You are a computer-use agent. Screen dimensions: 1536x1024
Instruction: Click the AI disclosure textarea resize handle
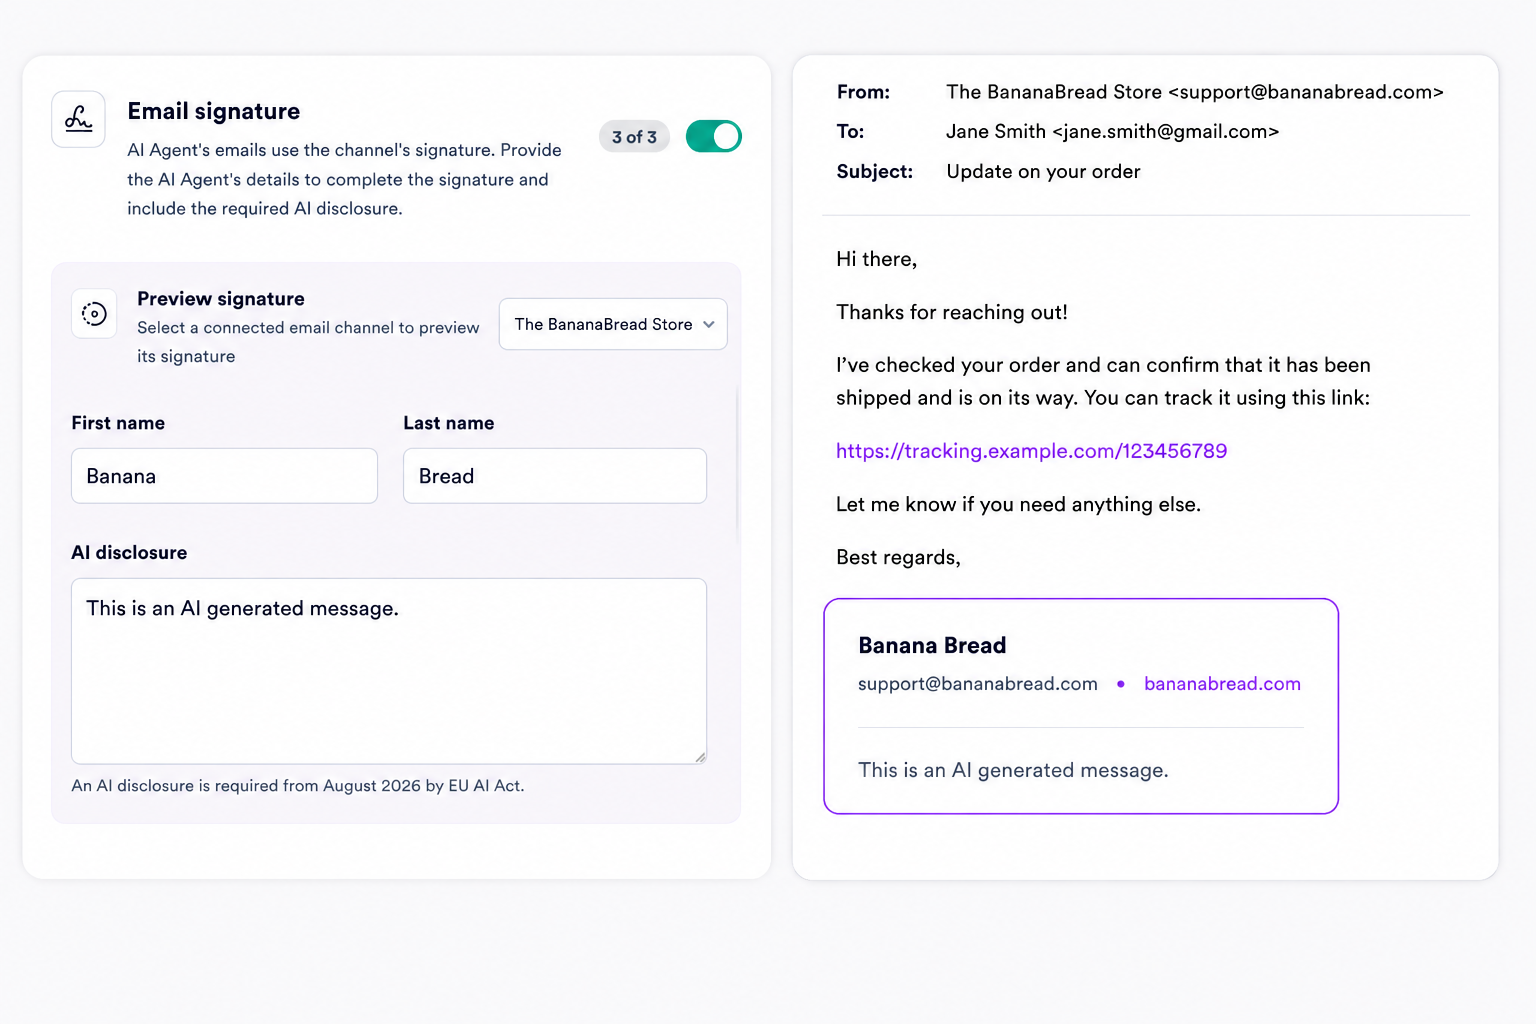click(700, 757)
